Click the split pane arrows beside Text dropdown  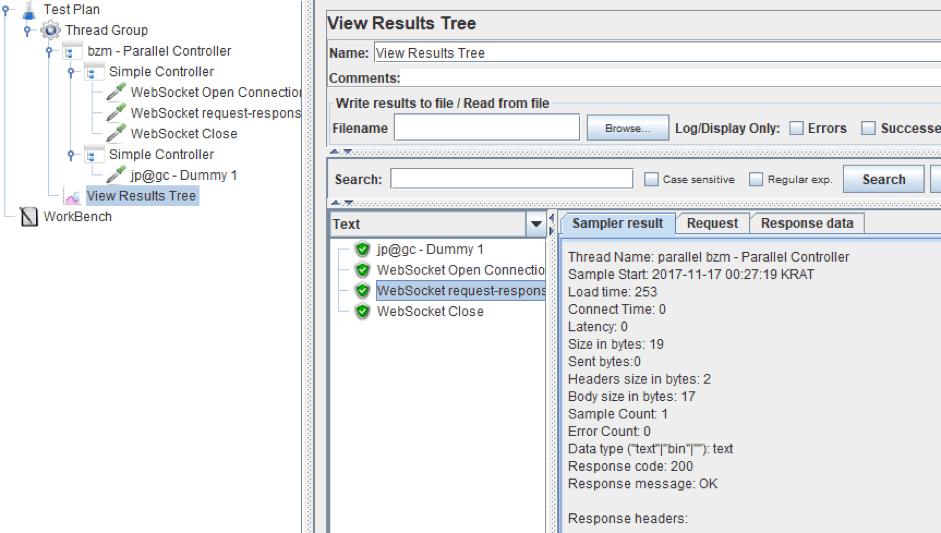[552, 224]
